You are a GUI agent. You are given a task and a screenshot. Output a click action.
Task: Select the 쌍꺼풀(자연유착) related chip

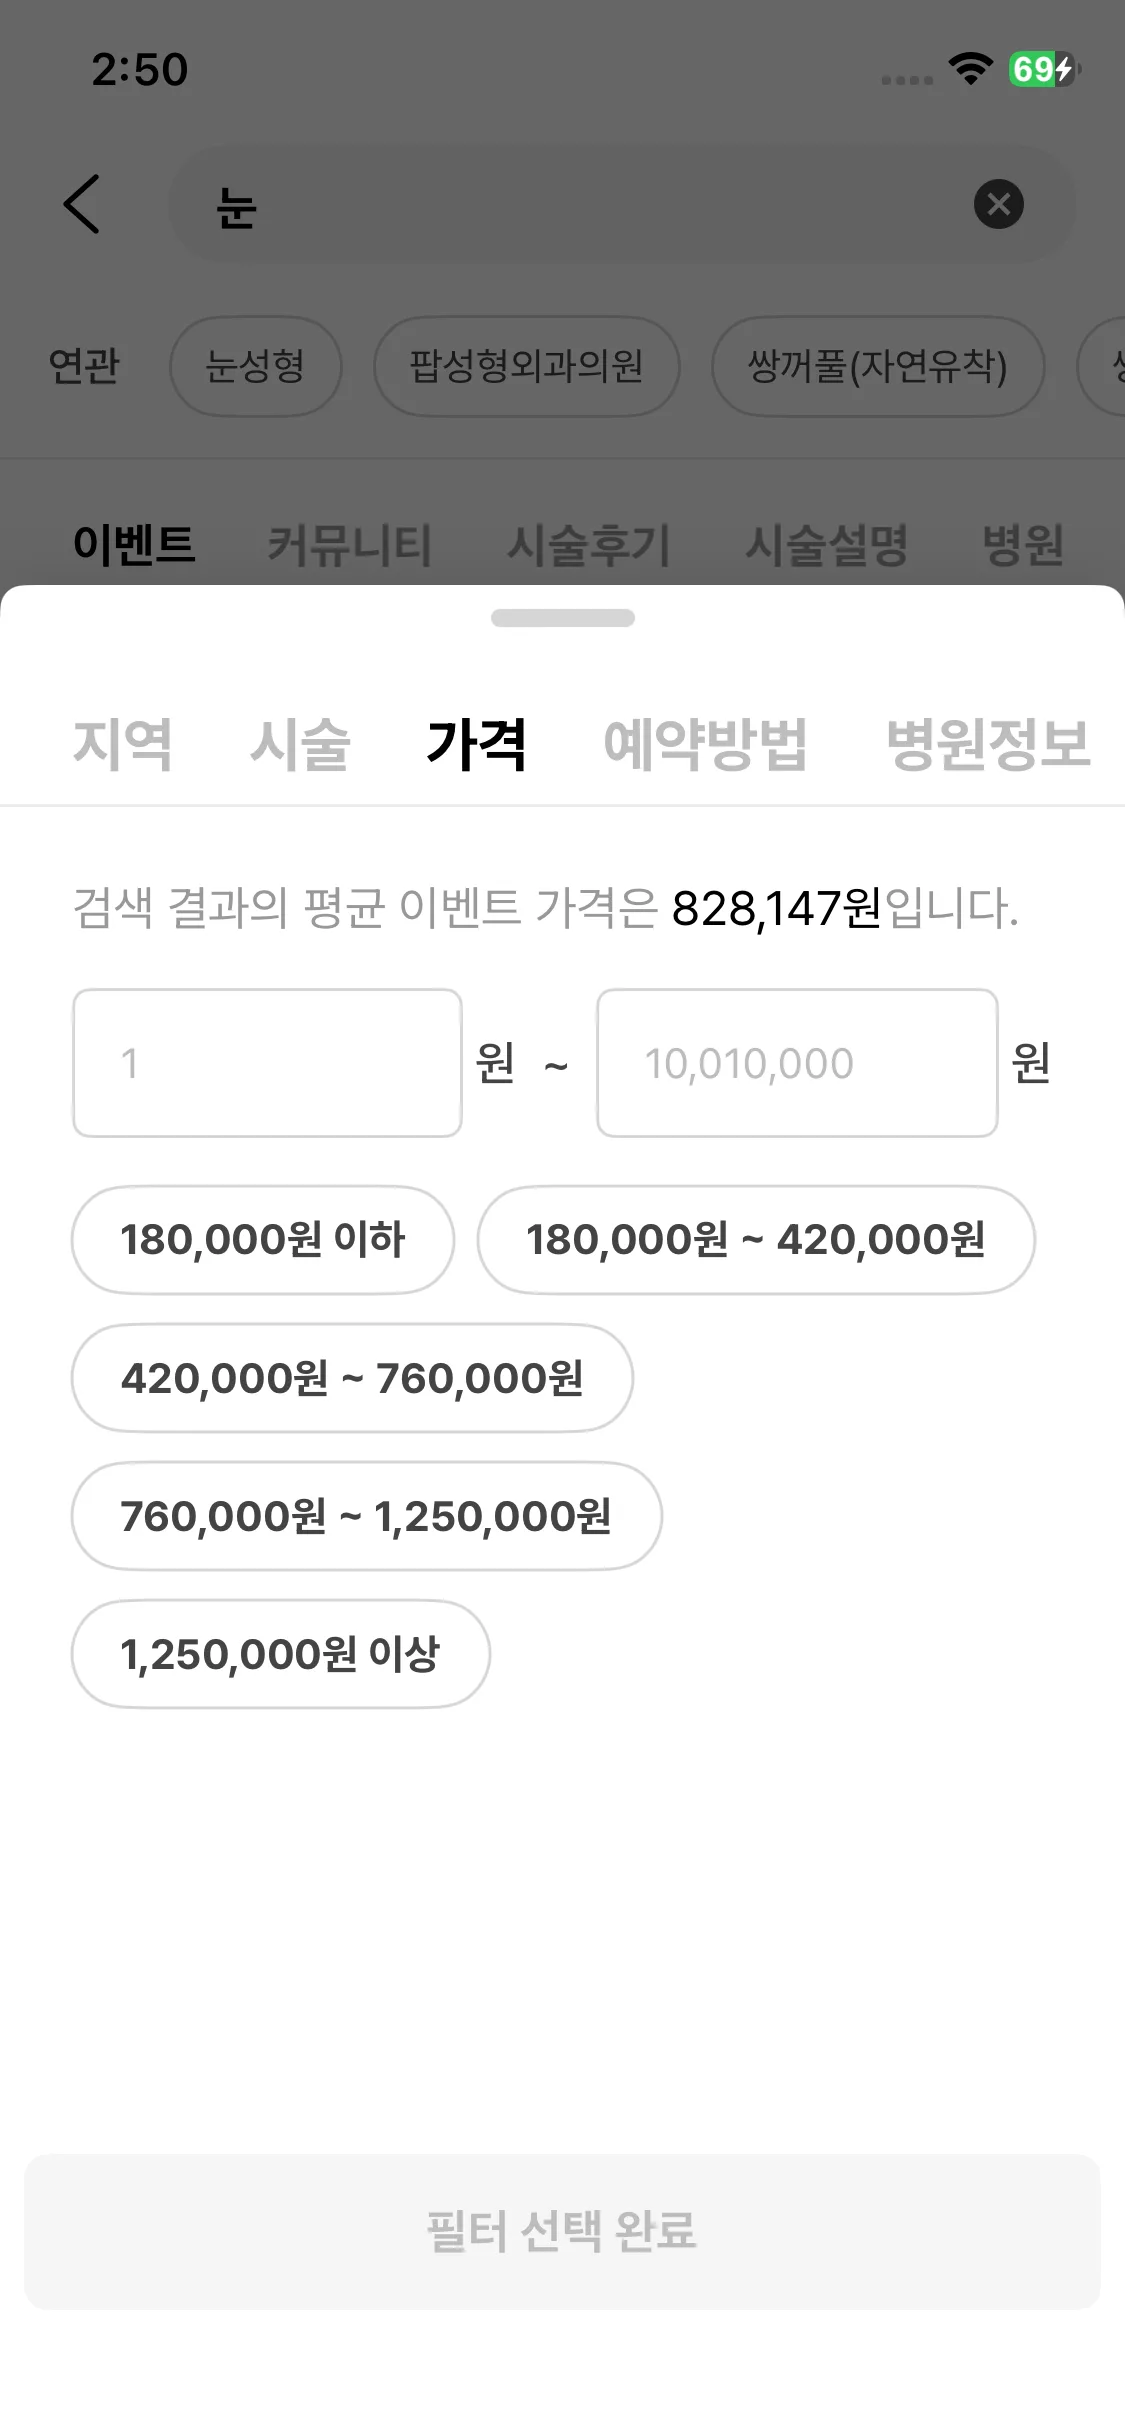877,366
